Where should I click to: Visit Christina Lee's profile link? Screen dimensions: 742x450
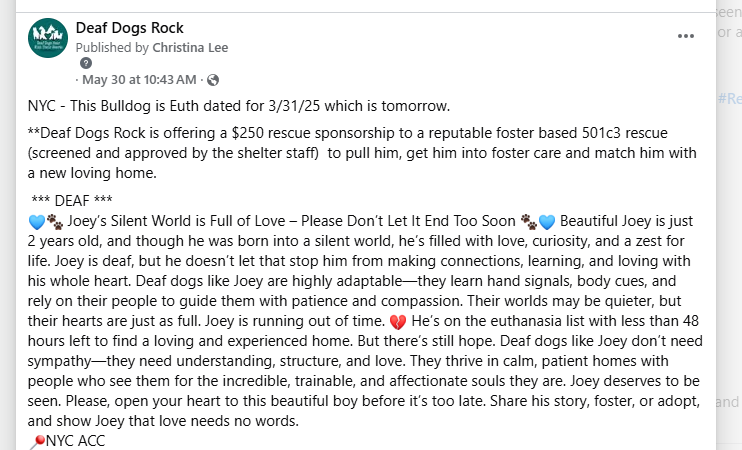coord(190,48)
